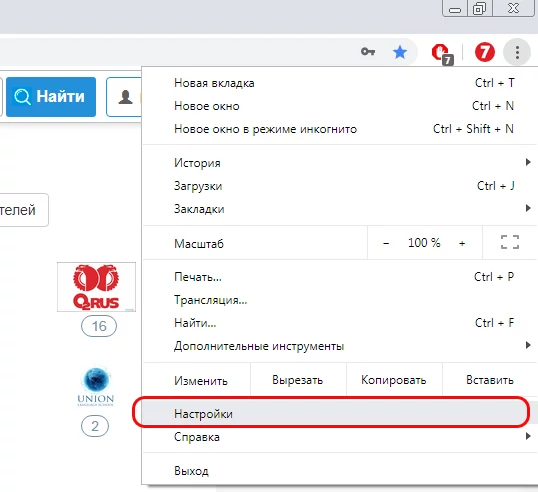This screenshot has height=492, width=538.
Task: Click the three-dot Chrome menu button
Action: [x=517, y=52]
